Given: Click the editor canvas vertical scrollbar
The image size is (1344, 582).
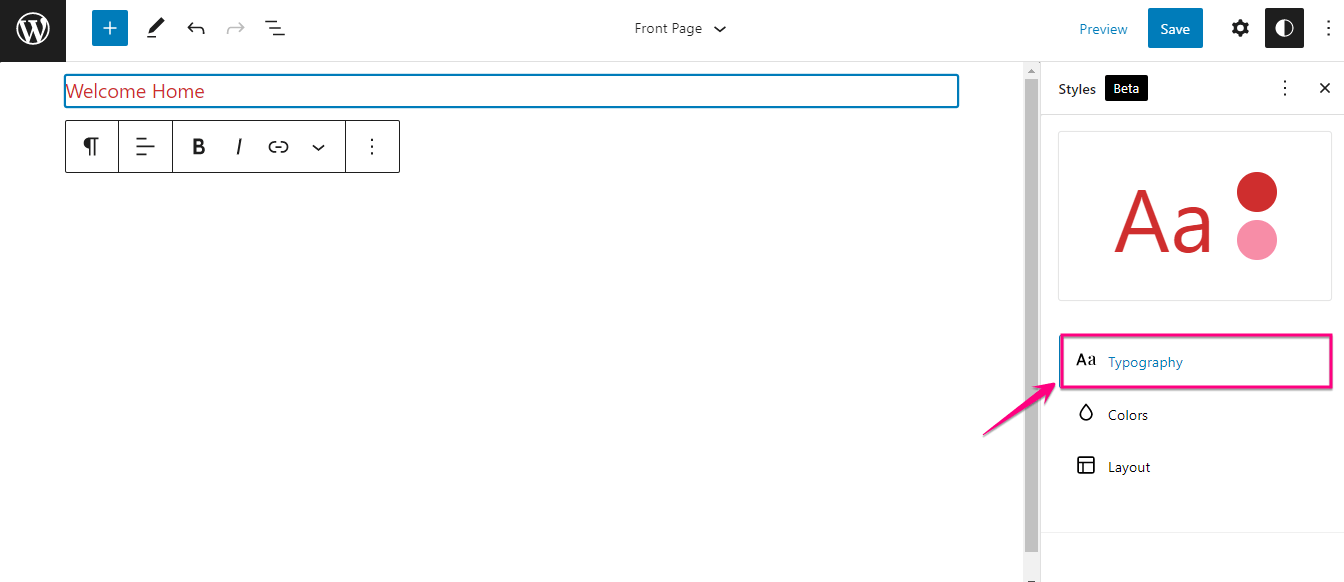Looking at the screenshot, I should [x=1032, y=315].
